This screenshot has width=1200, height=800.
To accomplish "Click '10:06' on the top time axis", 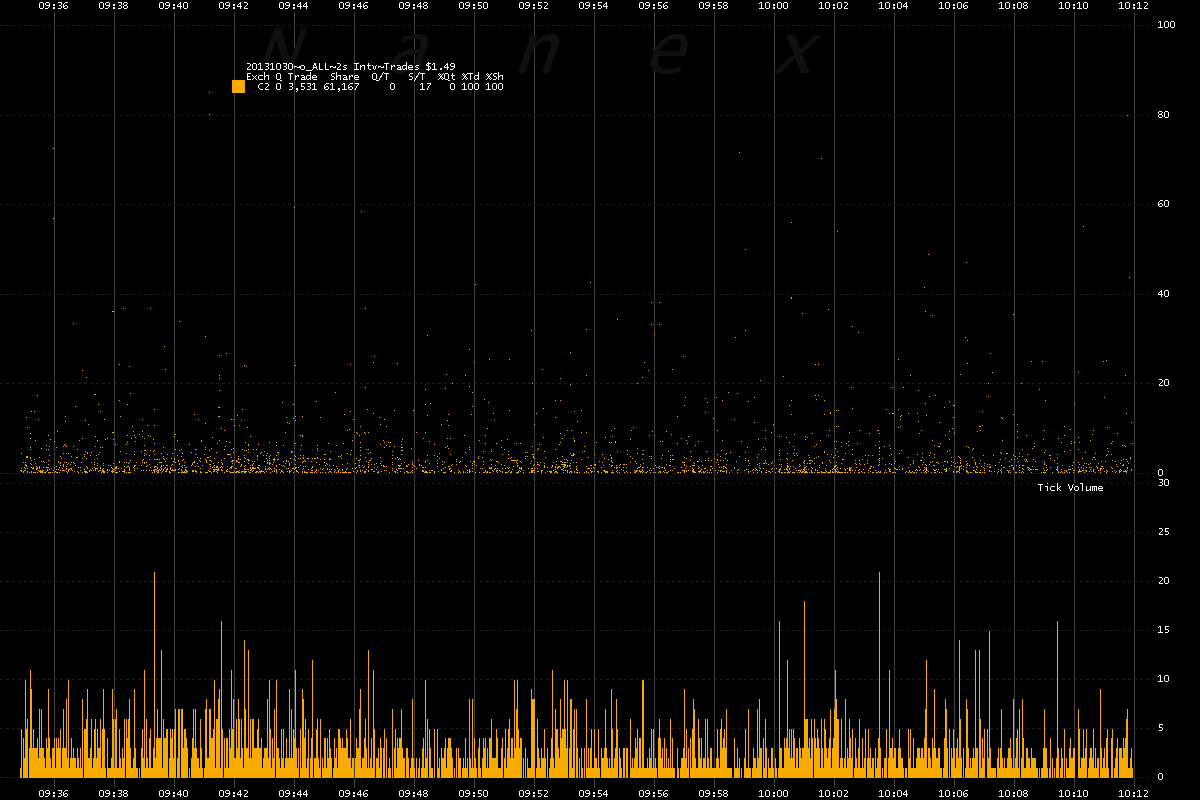I will pos(954,5).
